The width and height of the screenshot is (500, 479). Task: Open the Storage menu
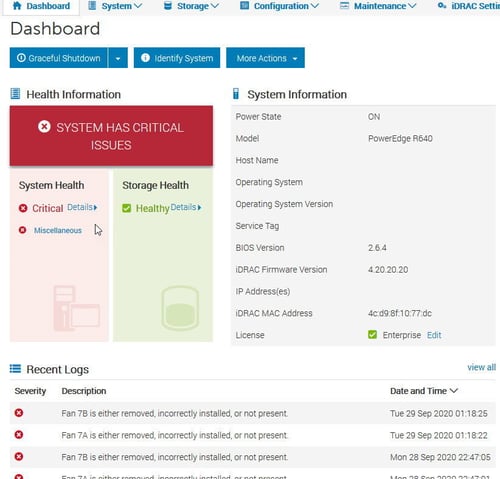point(192,6)
